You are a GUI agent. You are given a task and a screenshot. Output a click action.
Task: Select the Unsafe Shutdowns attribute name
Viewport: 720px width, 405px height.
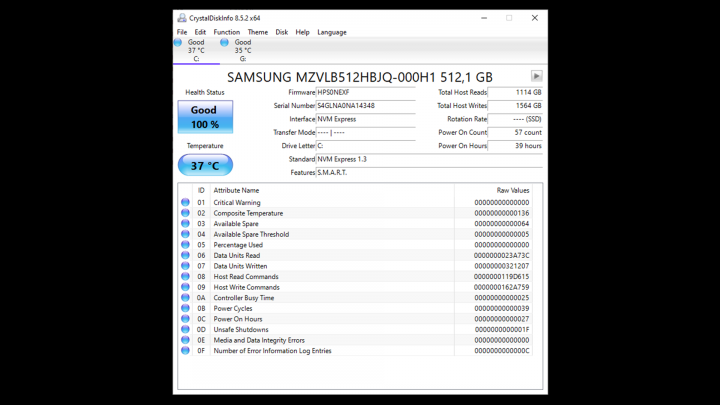pos(241,329)
